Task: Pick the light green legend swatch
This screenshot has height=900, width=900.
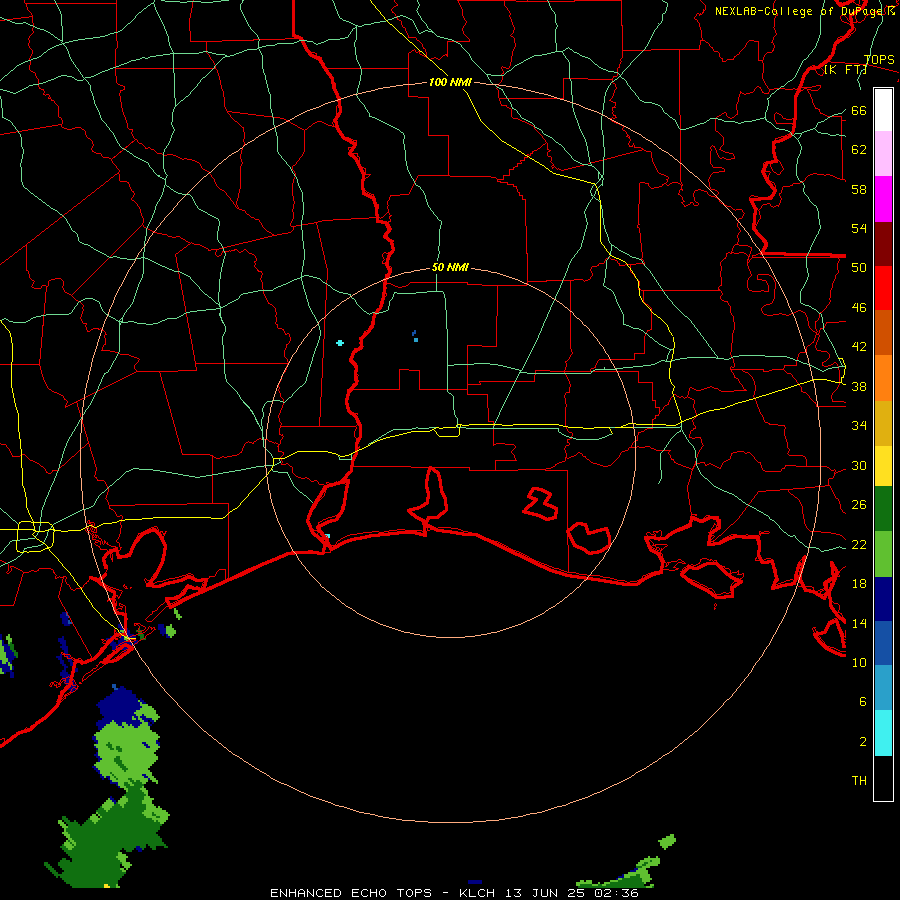Action: (x=883, y=554)
